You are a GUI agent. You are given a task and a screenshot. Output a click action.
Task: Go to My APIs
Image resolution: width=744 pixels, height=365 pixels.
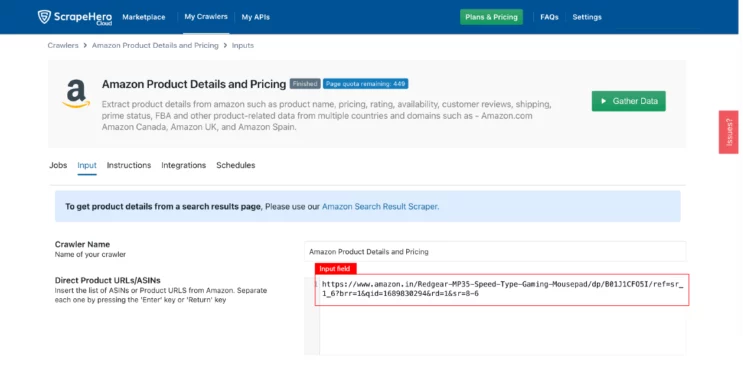255,17
